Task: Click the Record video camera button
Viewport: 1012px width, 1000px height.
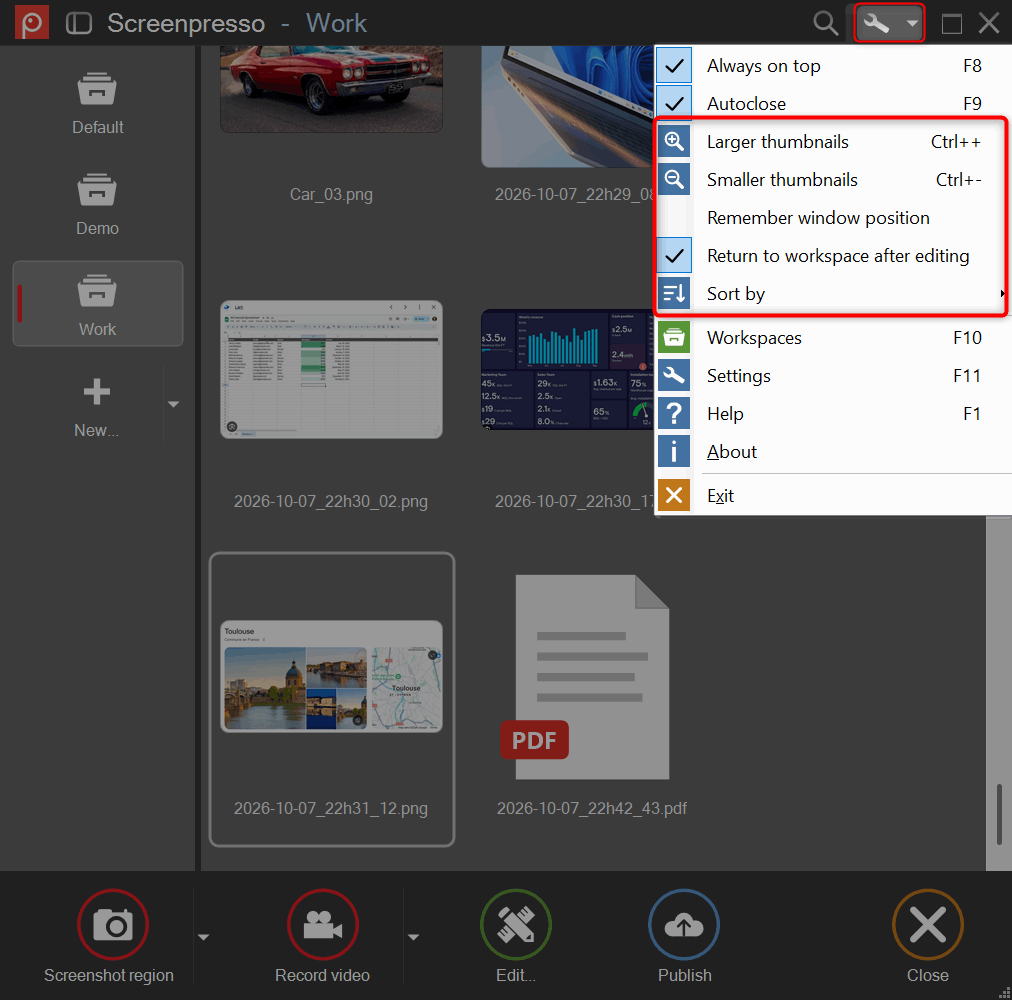Action: (323, 924)
